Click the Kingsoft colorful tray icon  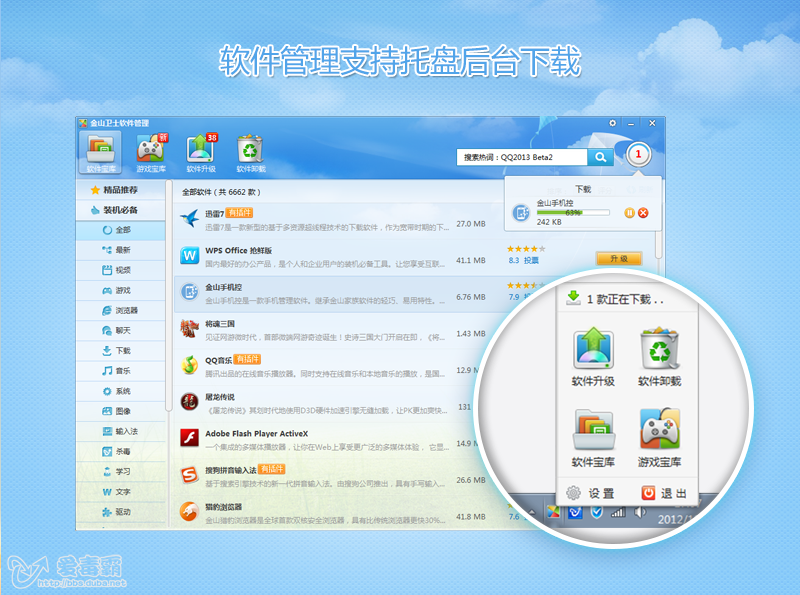[x=554, y=511]
